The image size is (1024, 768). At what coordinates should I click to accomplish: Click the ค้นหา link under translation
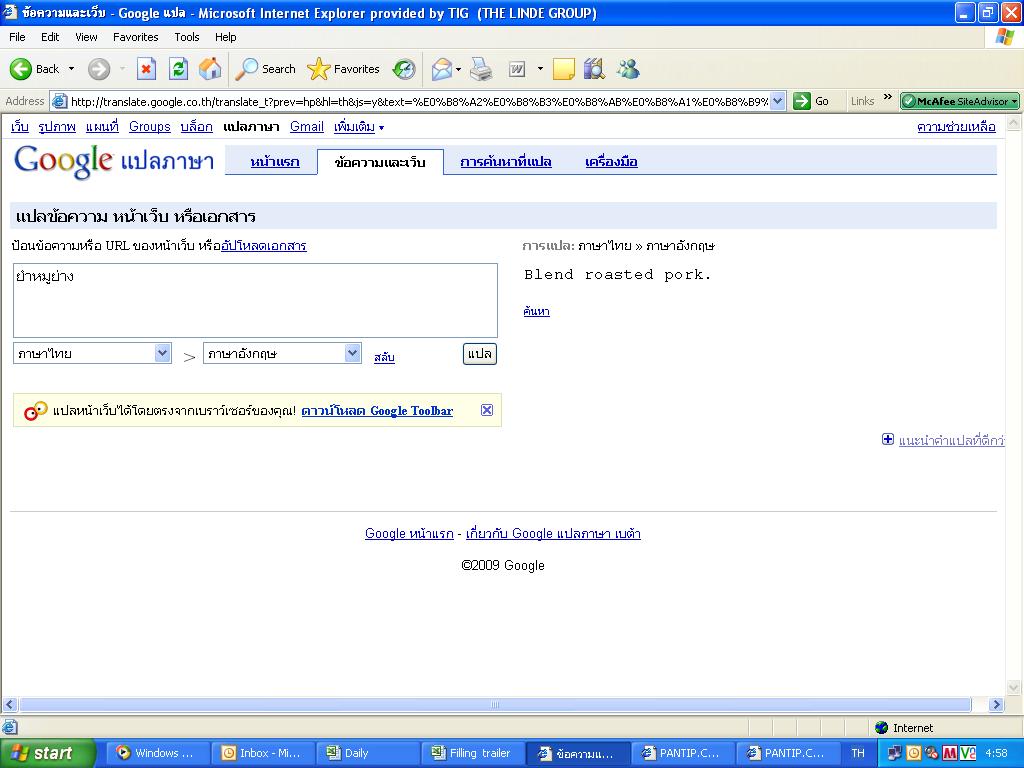[x=536, y=311]
